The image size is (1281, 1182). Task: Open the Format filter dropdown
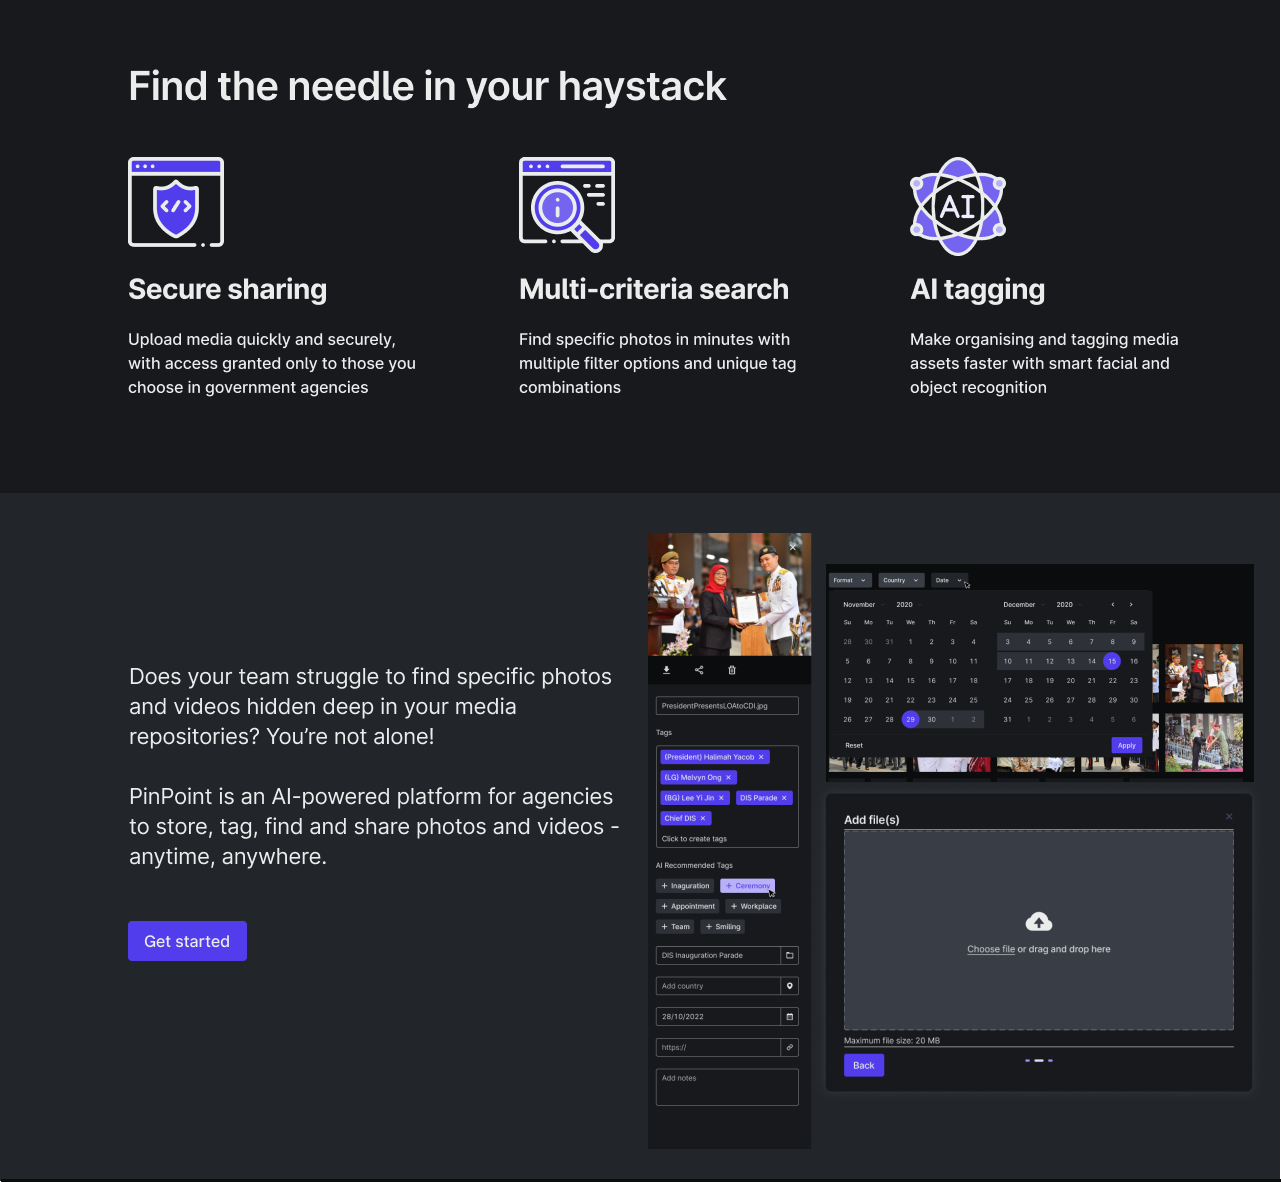coord(850,580)
